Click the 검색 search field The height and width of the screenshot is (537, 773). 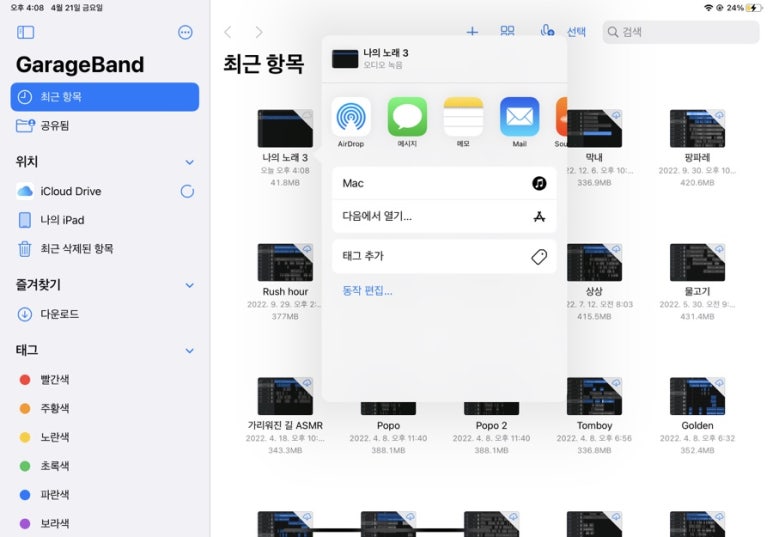(680, 32)
